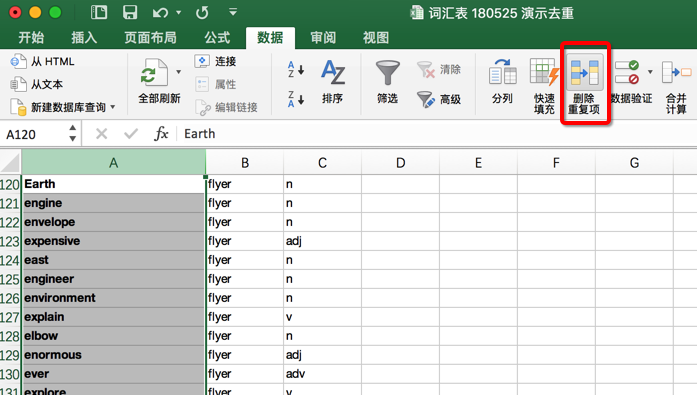
Task: Open 视图 ribbon tab
Action: click(x=376, y=38)
